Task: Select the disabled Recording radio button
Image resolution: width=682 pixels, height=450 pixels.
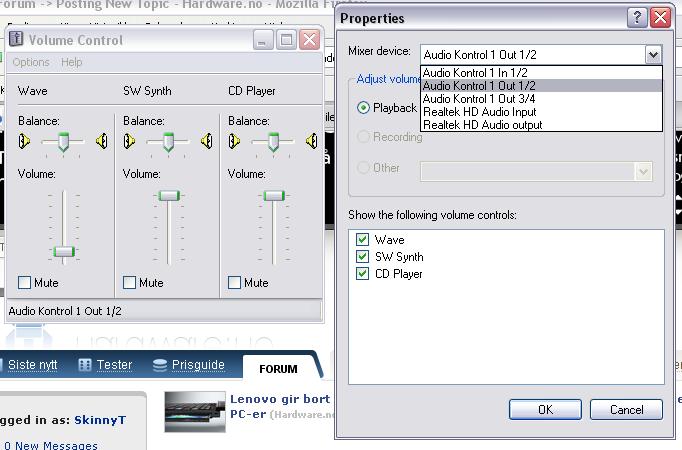Action: (363, 137)
